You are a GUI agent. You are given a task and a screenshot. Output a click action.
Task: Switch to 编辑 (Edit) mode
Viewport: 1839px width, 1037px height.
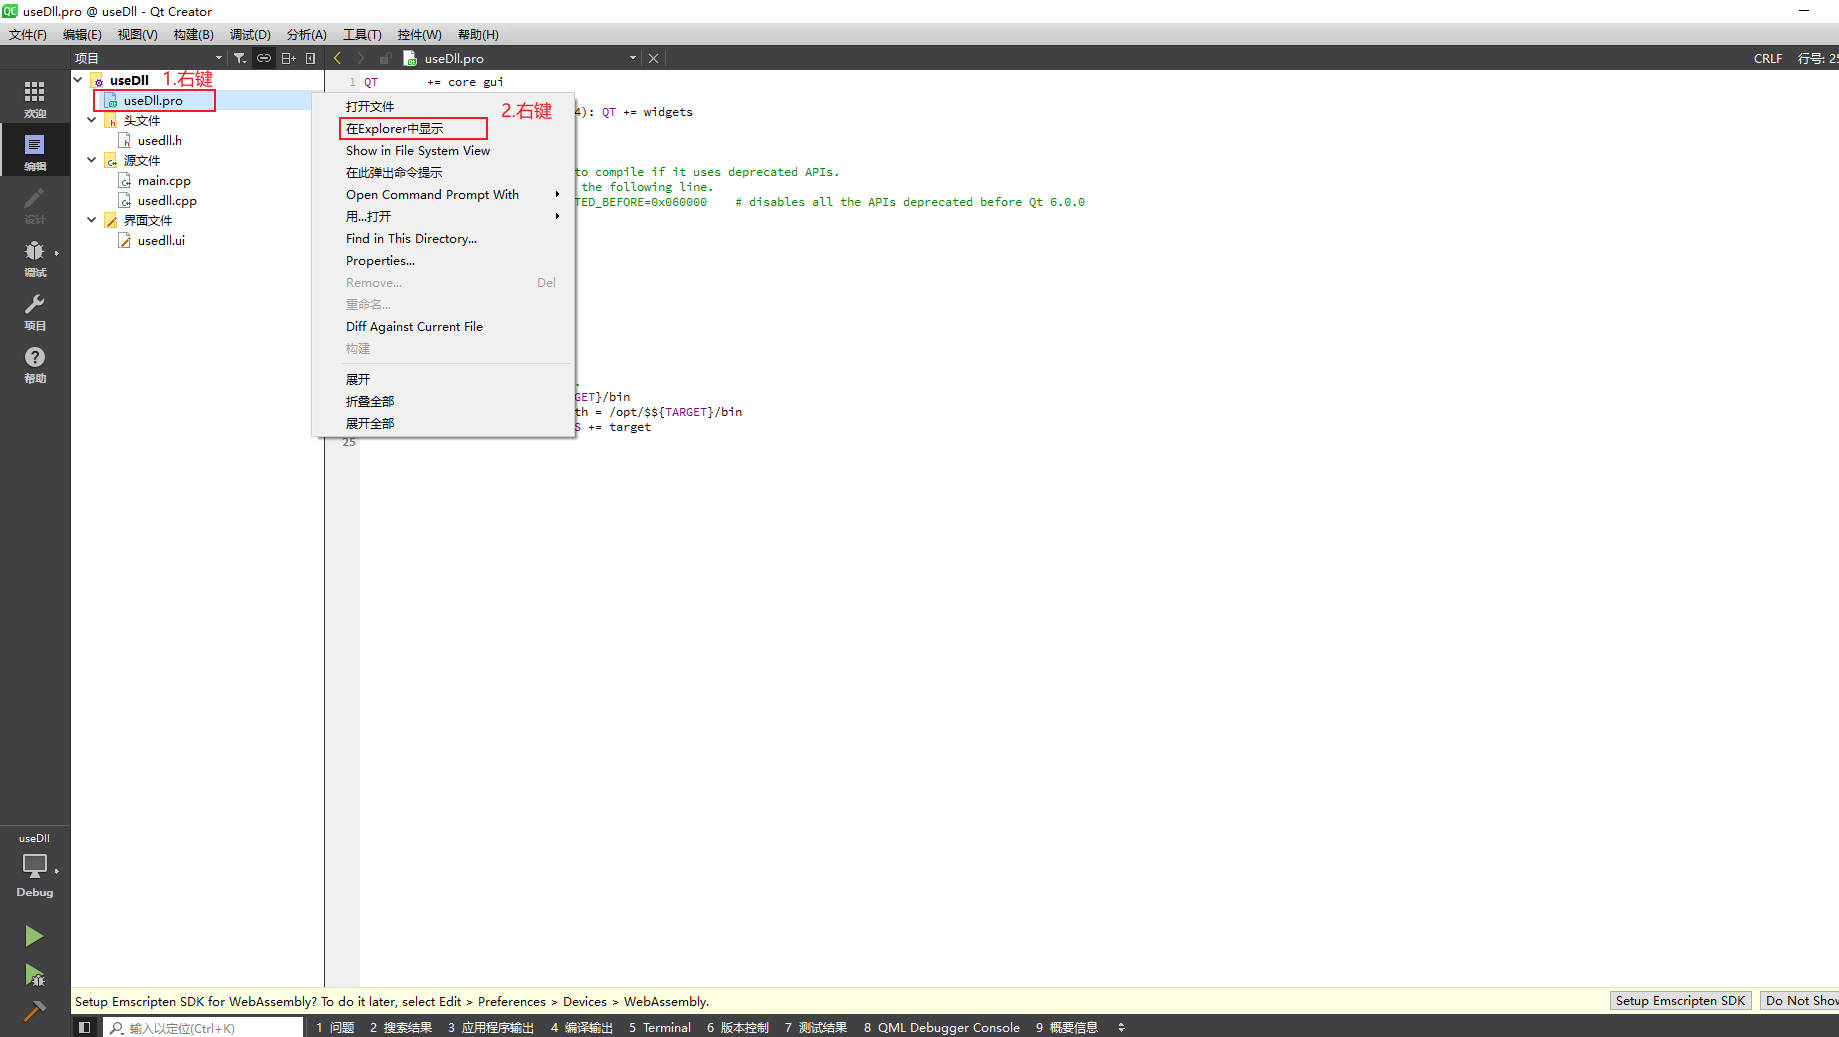coord(35,150)
